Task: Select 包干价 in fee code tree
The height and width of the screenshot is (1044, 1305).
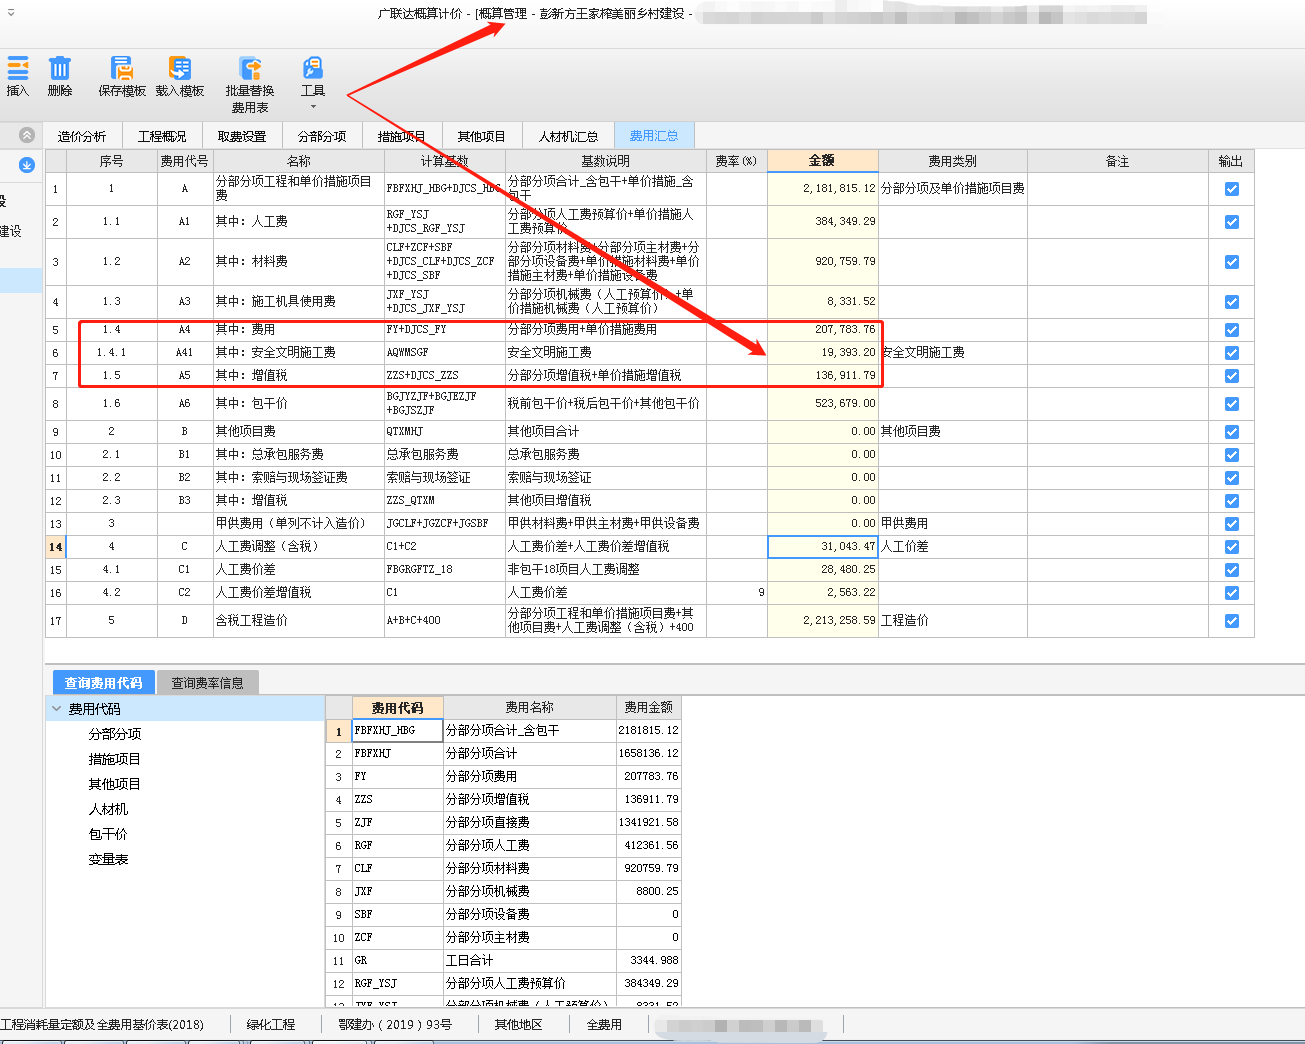Action: pyautogui.click(x=108, y=834)
